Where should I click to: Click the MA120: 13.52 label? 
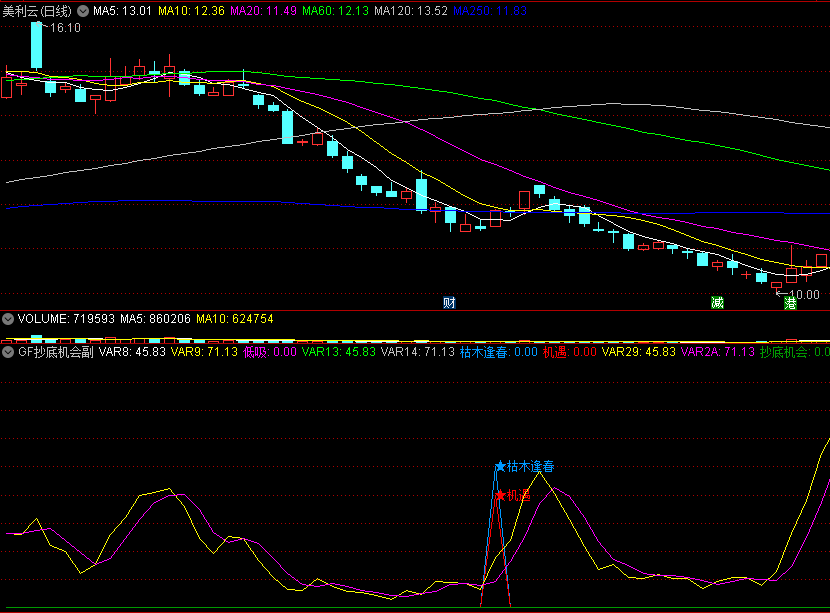click(411, 11)
